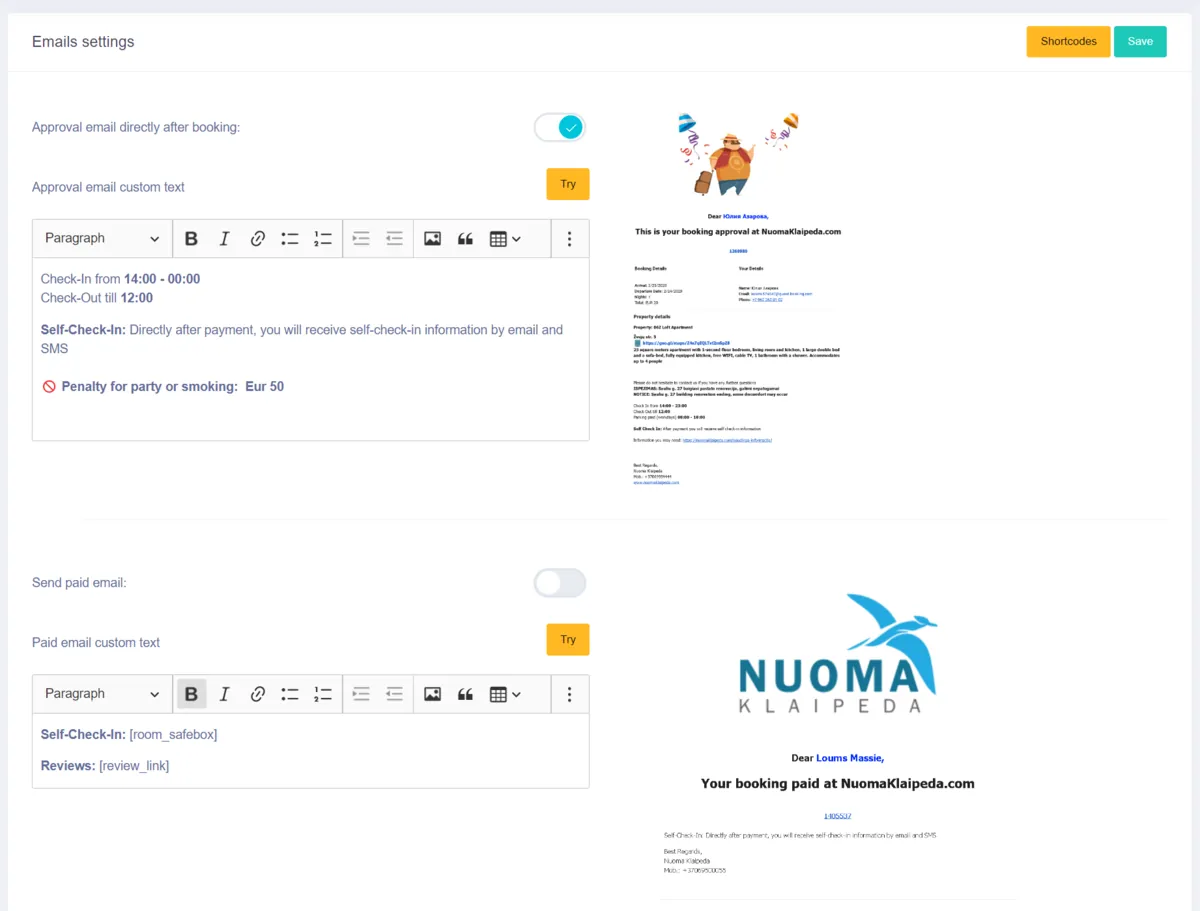
Task: Toggle italic in paid email editor
Action: 224,694
